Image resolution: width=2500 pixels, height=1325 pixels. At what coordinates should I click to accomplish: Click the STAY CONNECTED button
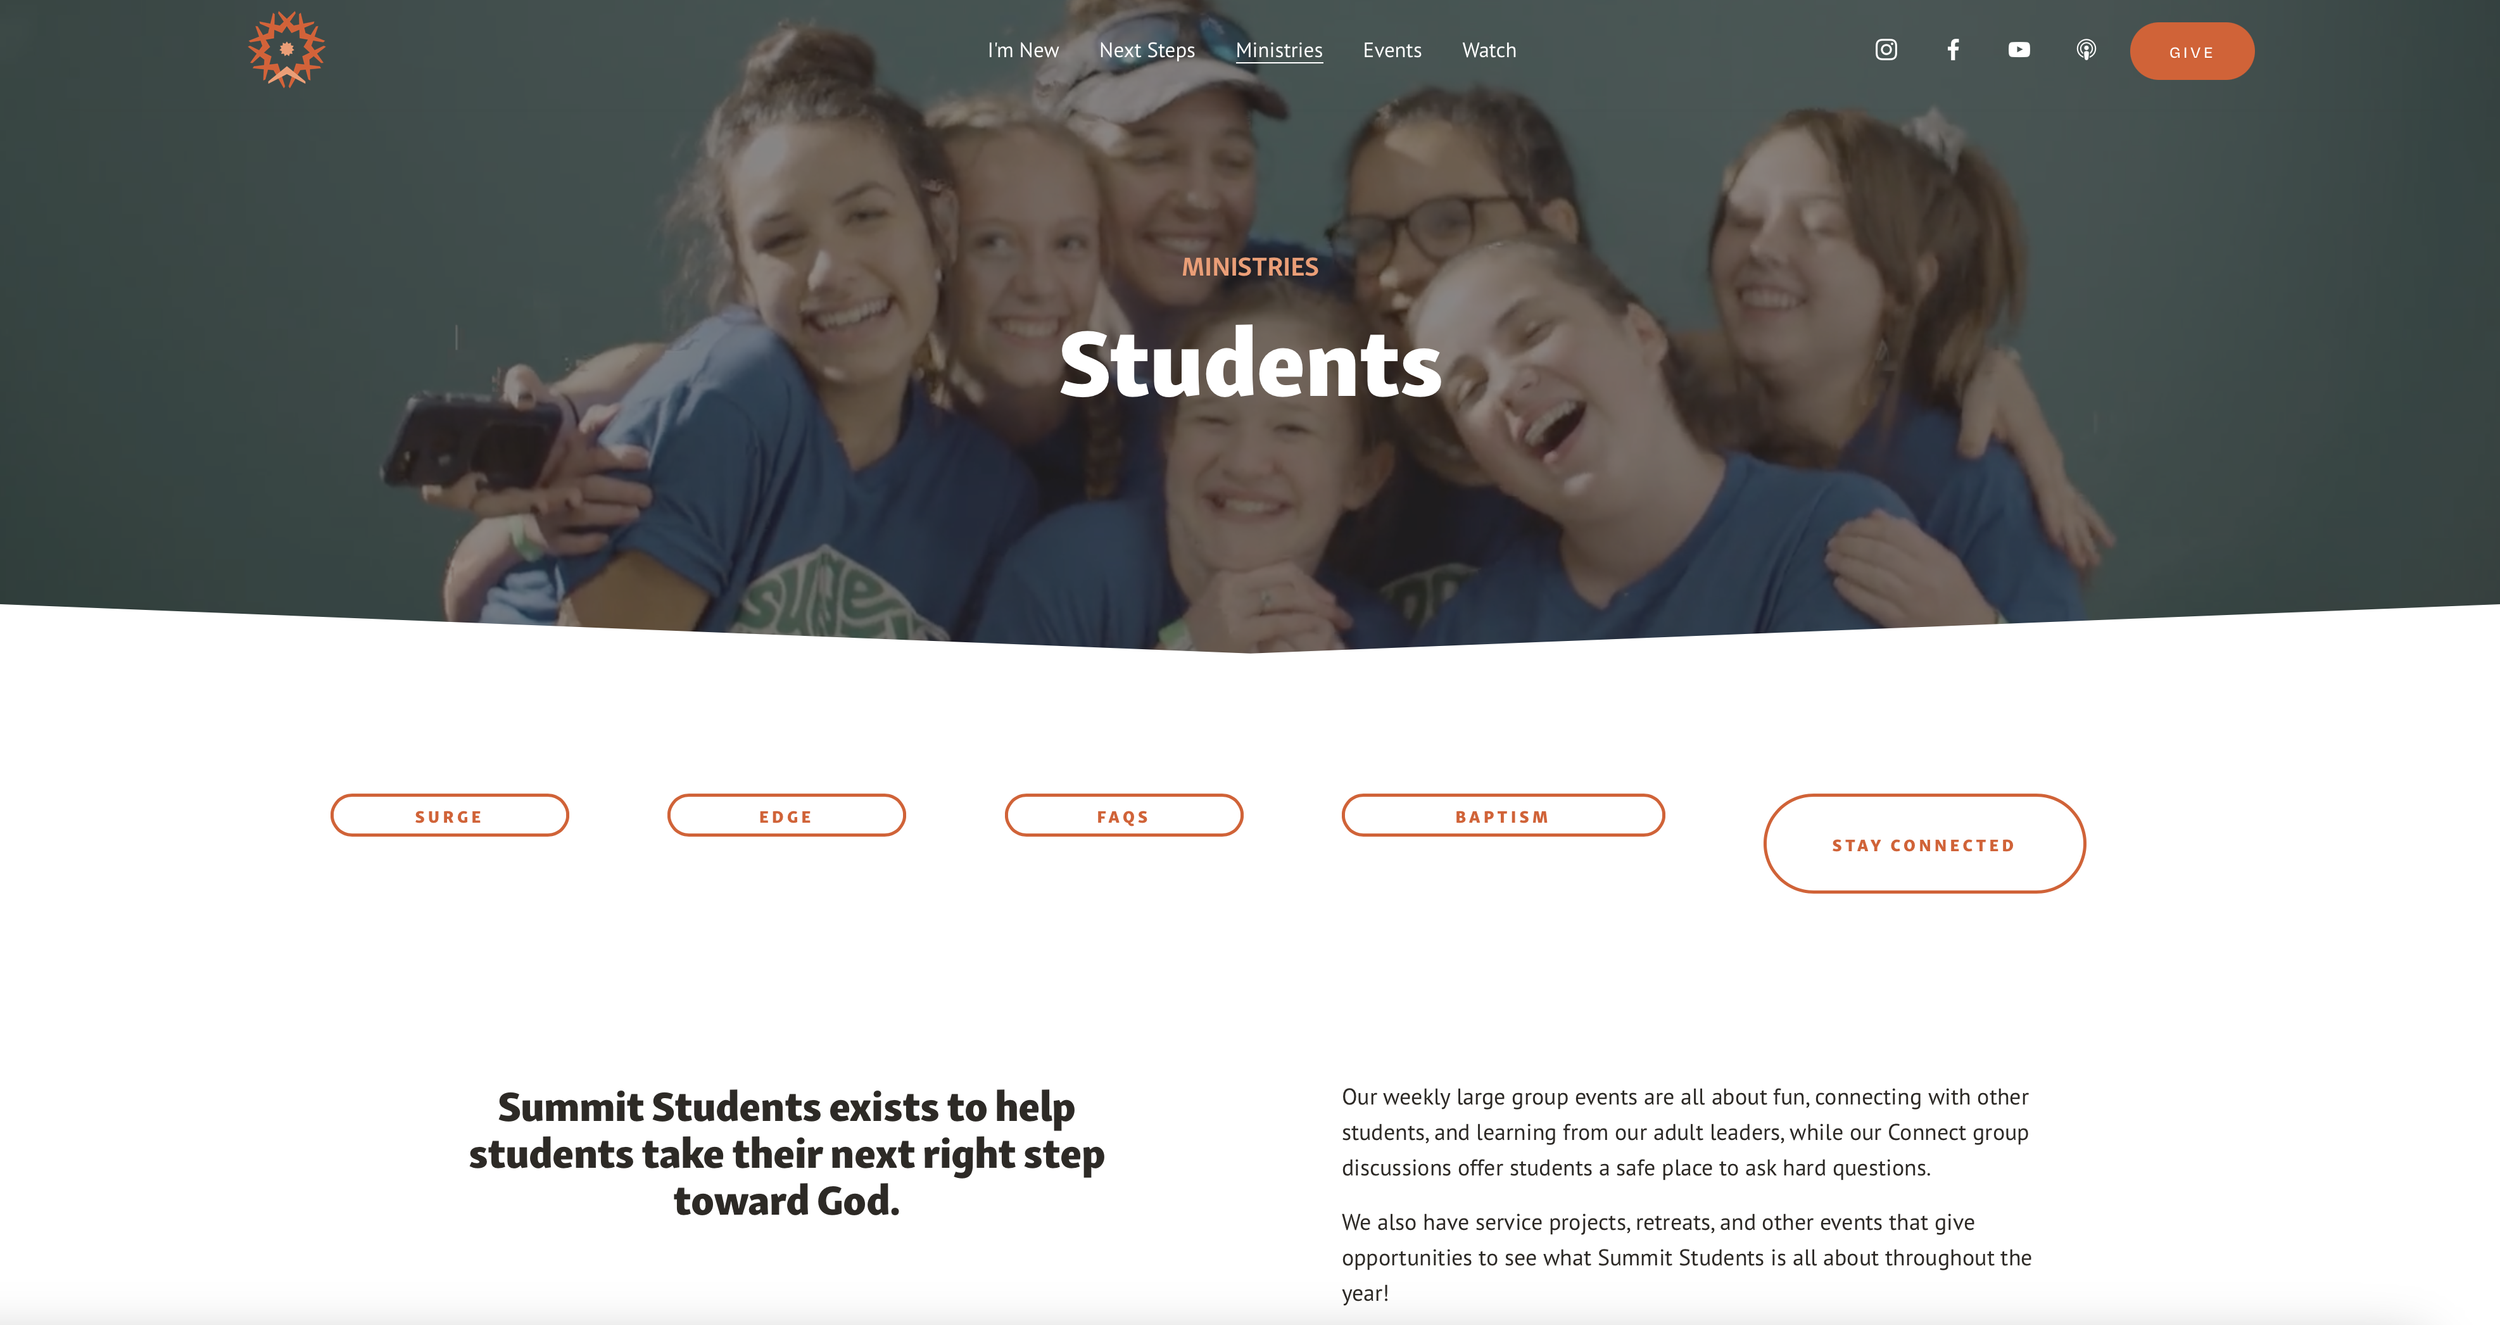[x=1924, y=844]
